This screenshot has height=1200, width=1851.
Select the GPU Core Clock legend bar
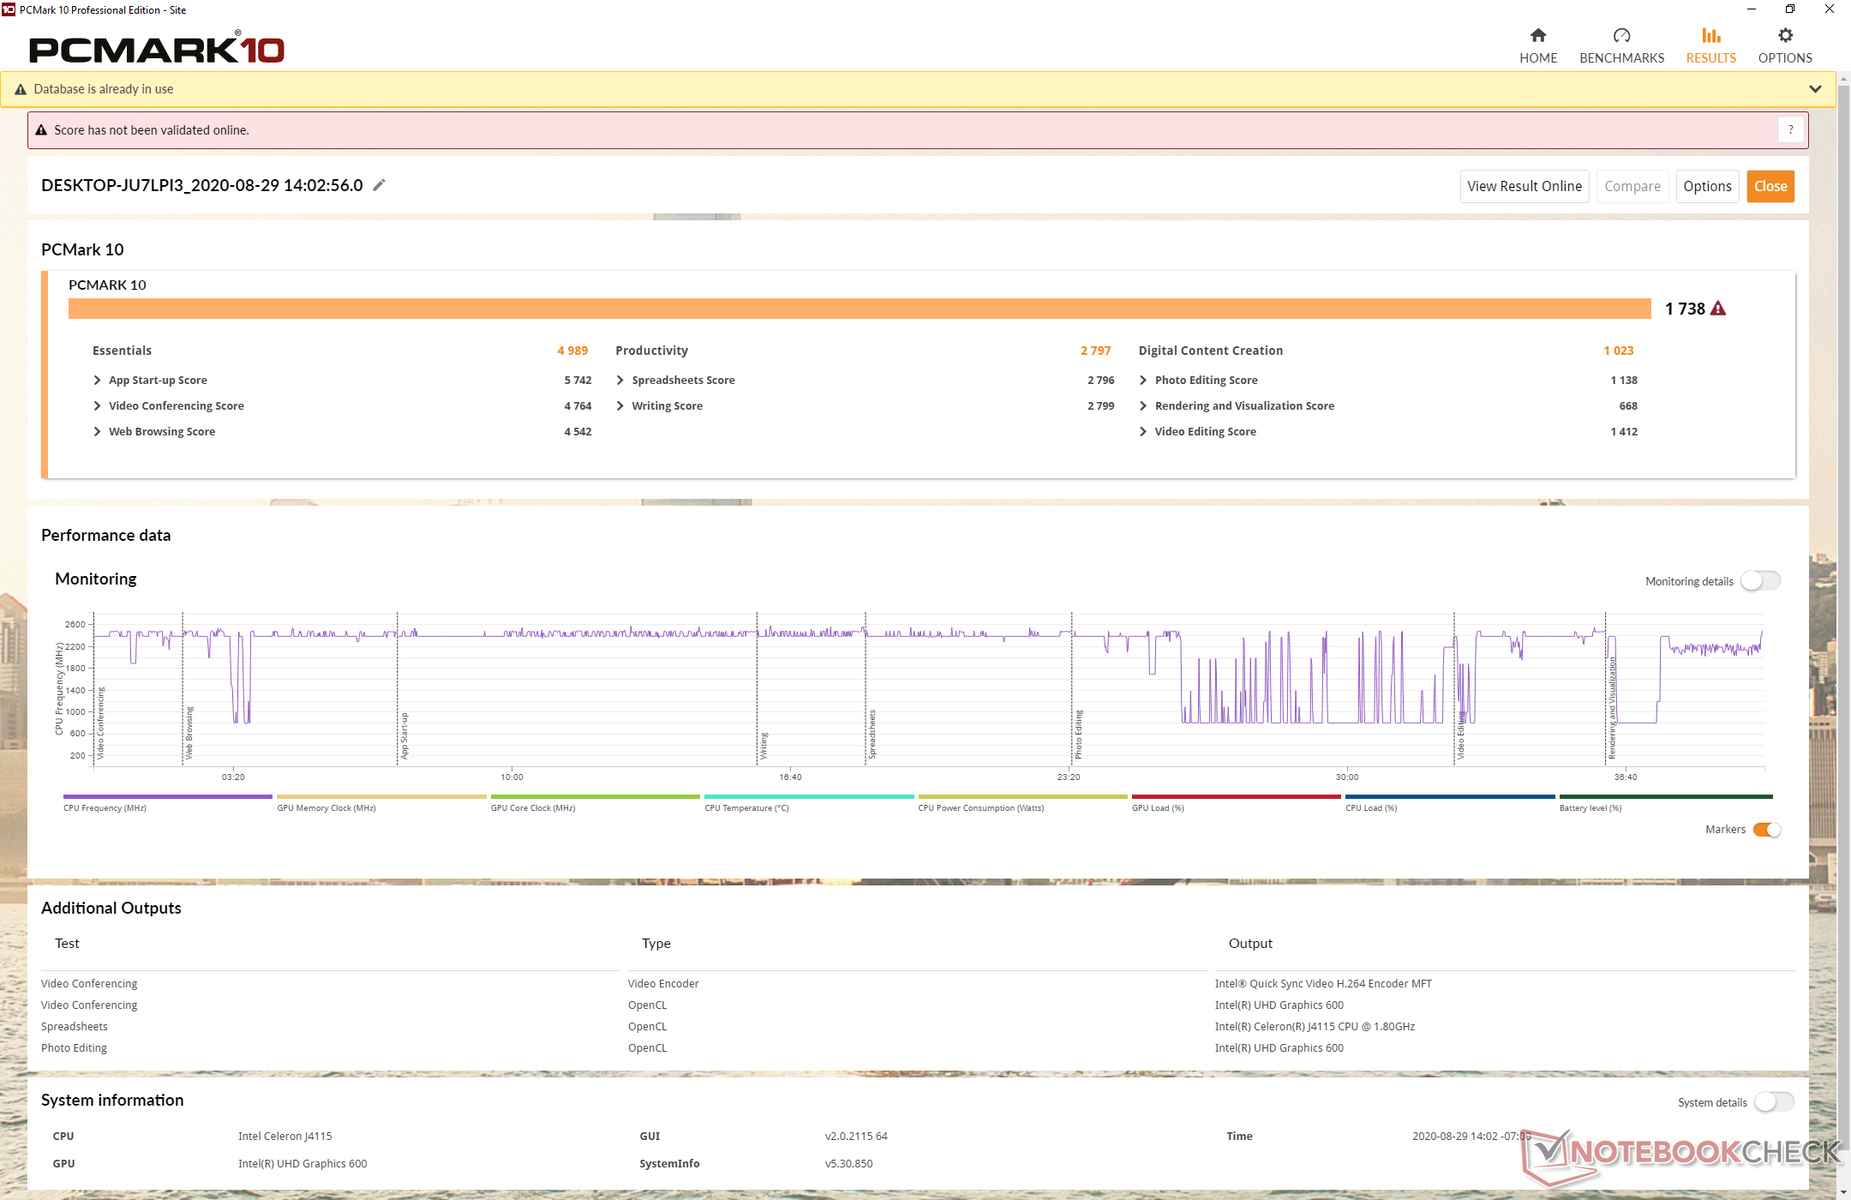(x=595, y=797)
